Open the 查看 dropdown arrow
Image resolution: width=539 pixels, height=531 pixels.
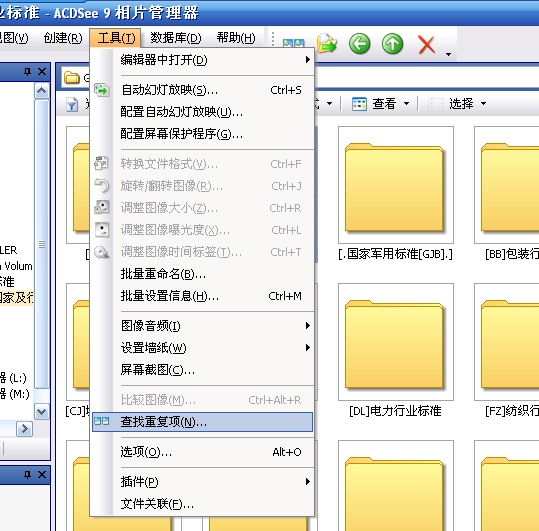coord(407,104)
